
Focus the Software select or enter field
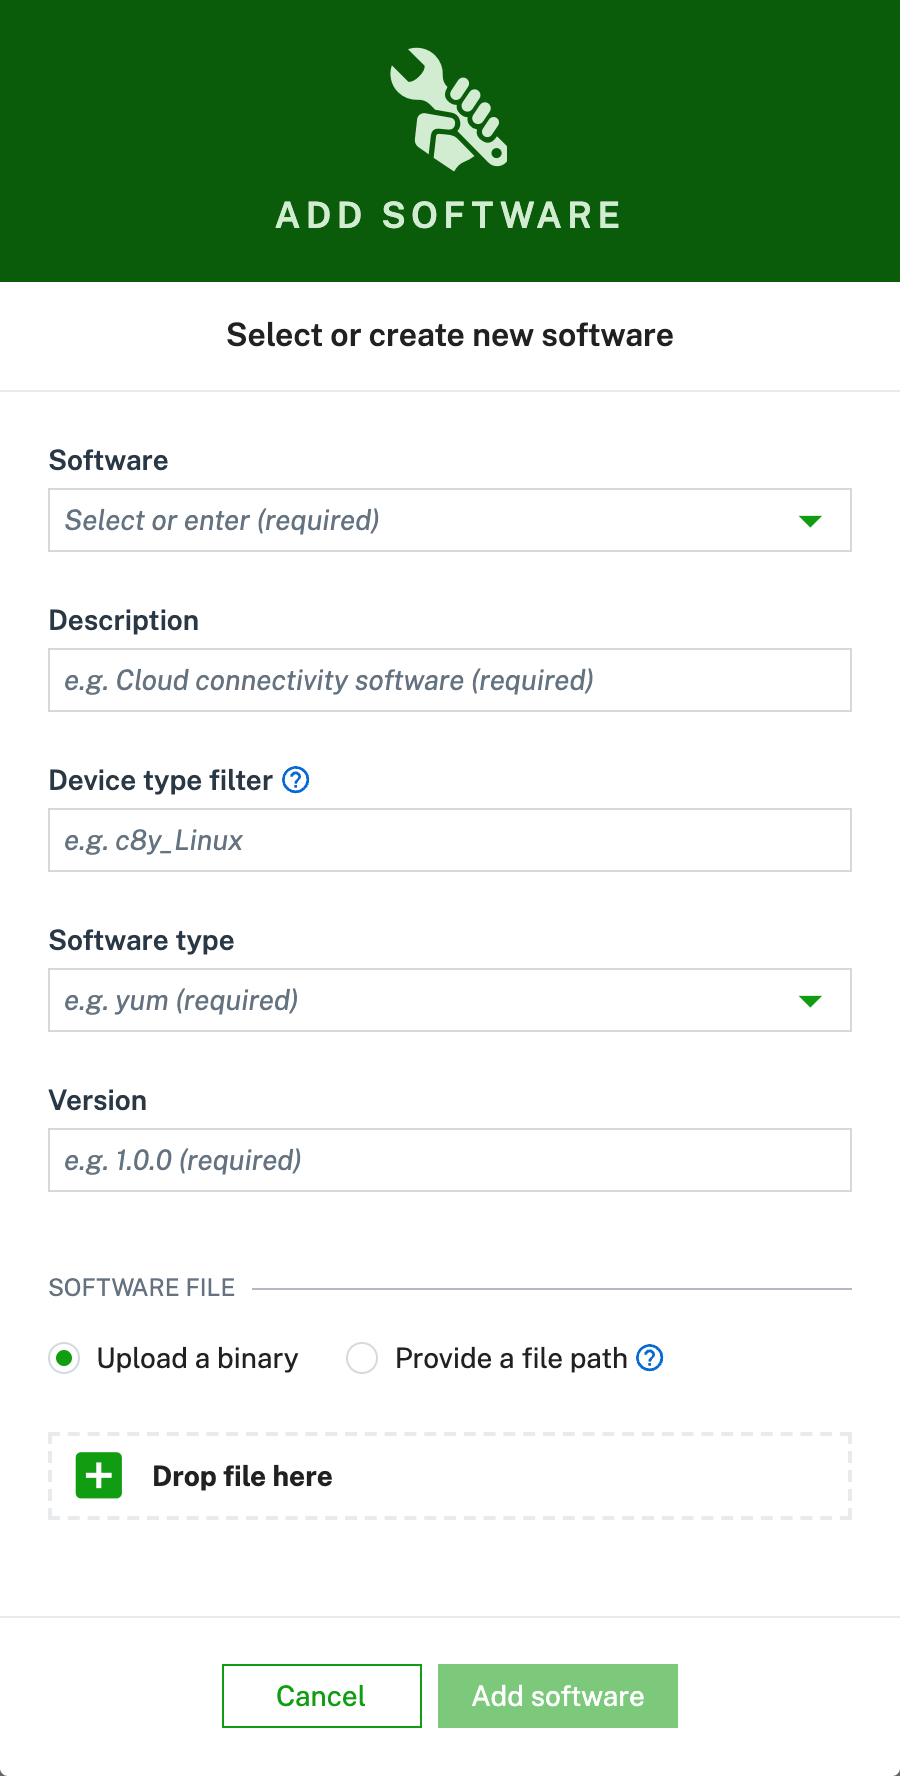pyautogui.click(x=450, y=520)
